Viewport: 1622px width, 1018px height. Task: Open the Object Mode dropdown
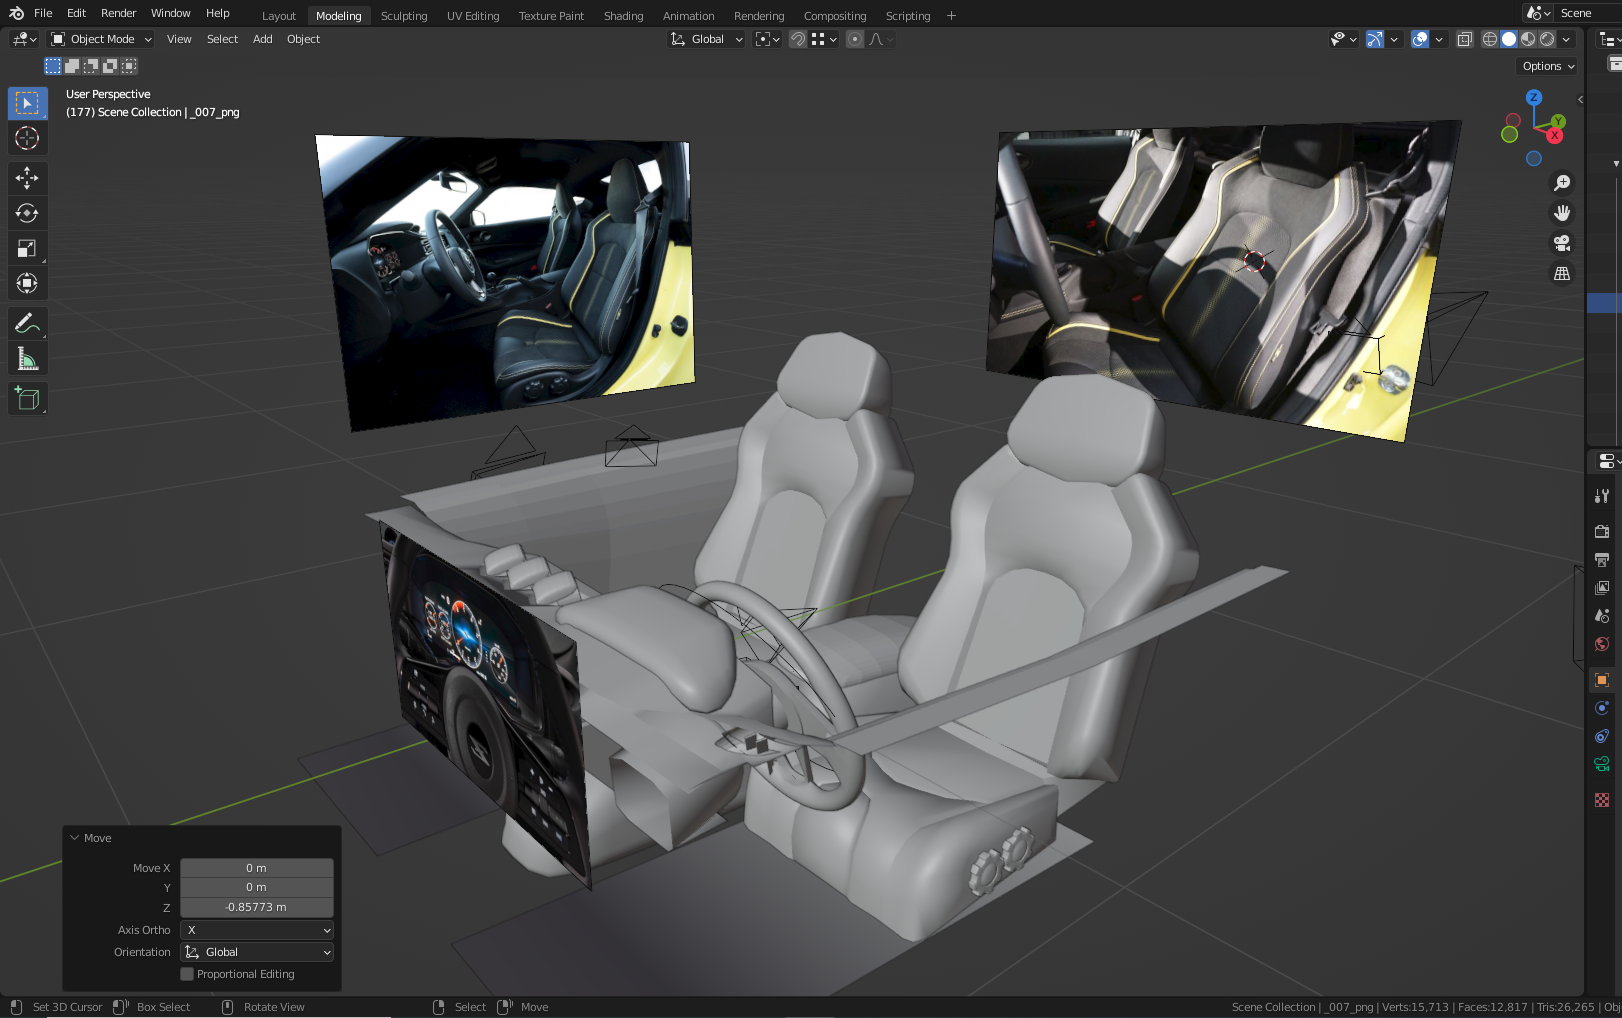(102, 39)
